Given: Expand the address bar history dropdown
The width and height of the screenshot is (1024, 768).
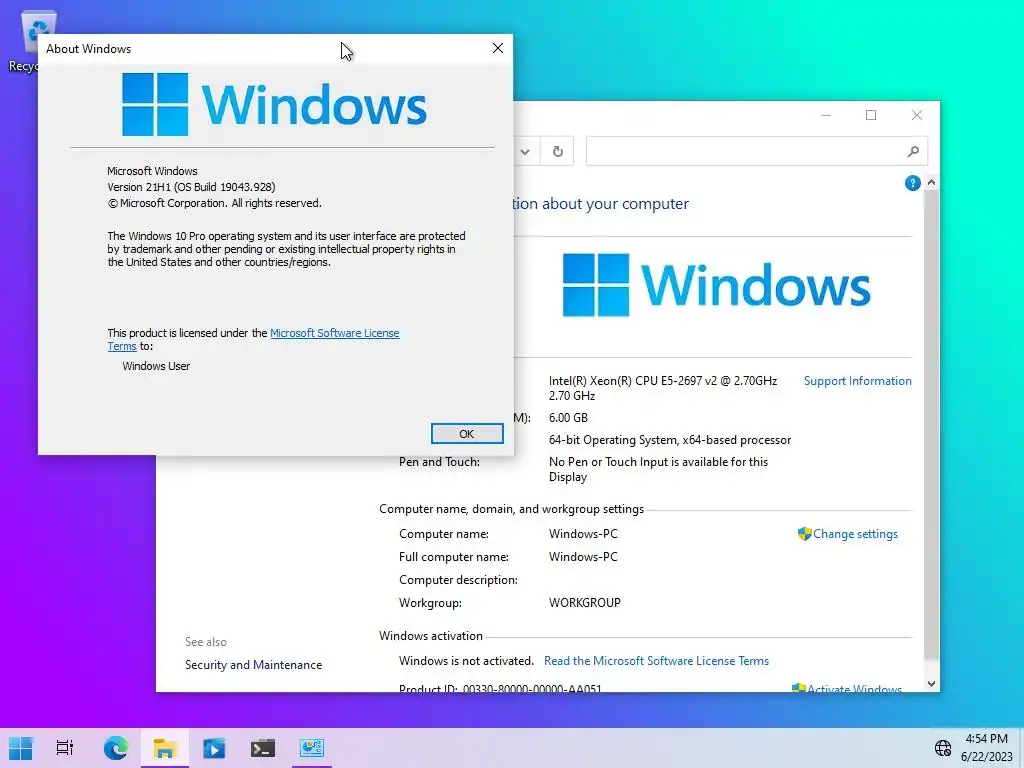Looking at the screenshot, I should pyautogui.click(x=525, y=152).
